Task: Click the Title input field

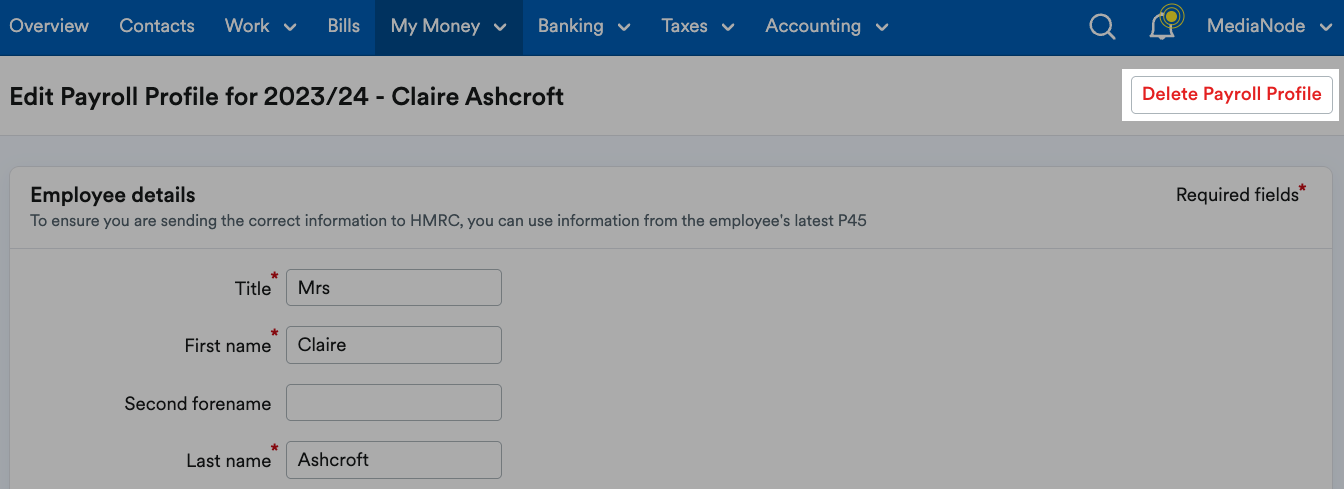Action: point(394,288)
